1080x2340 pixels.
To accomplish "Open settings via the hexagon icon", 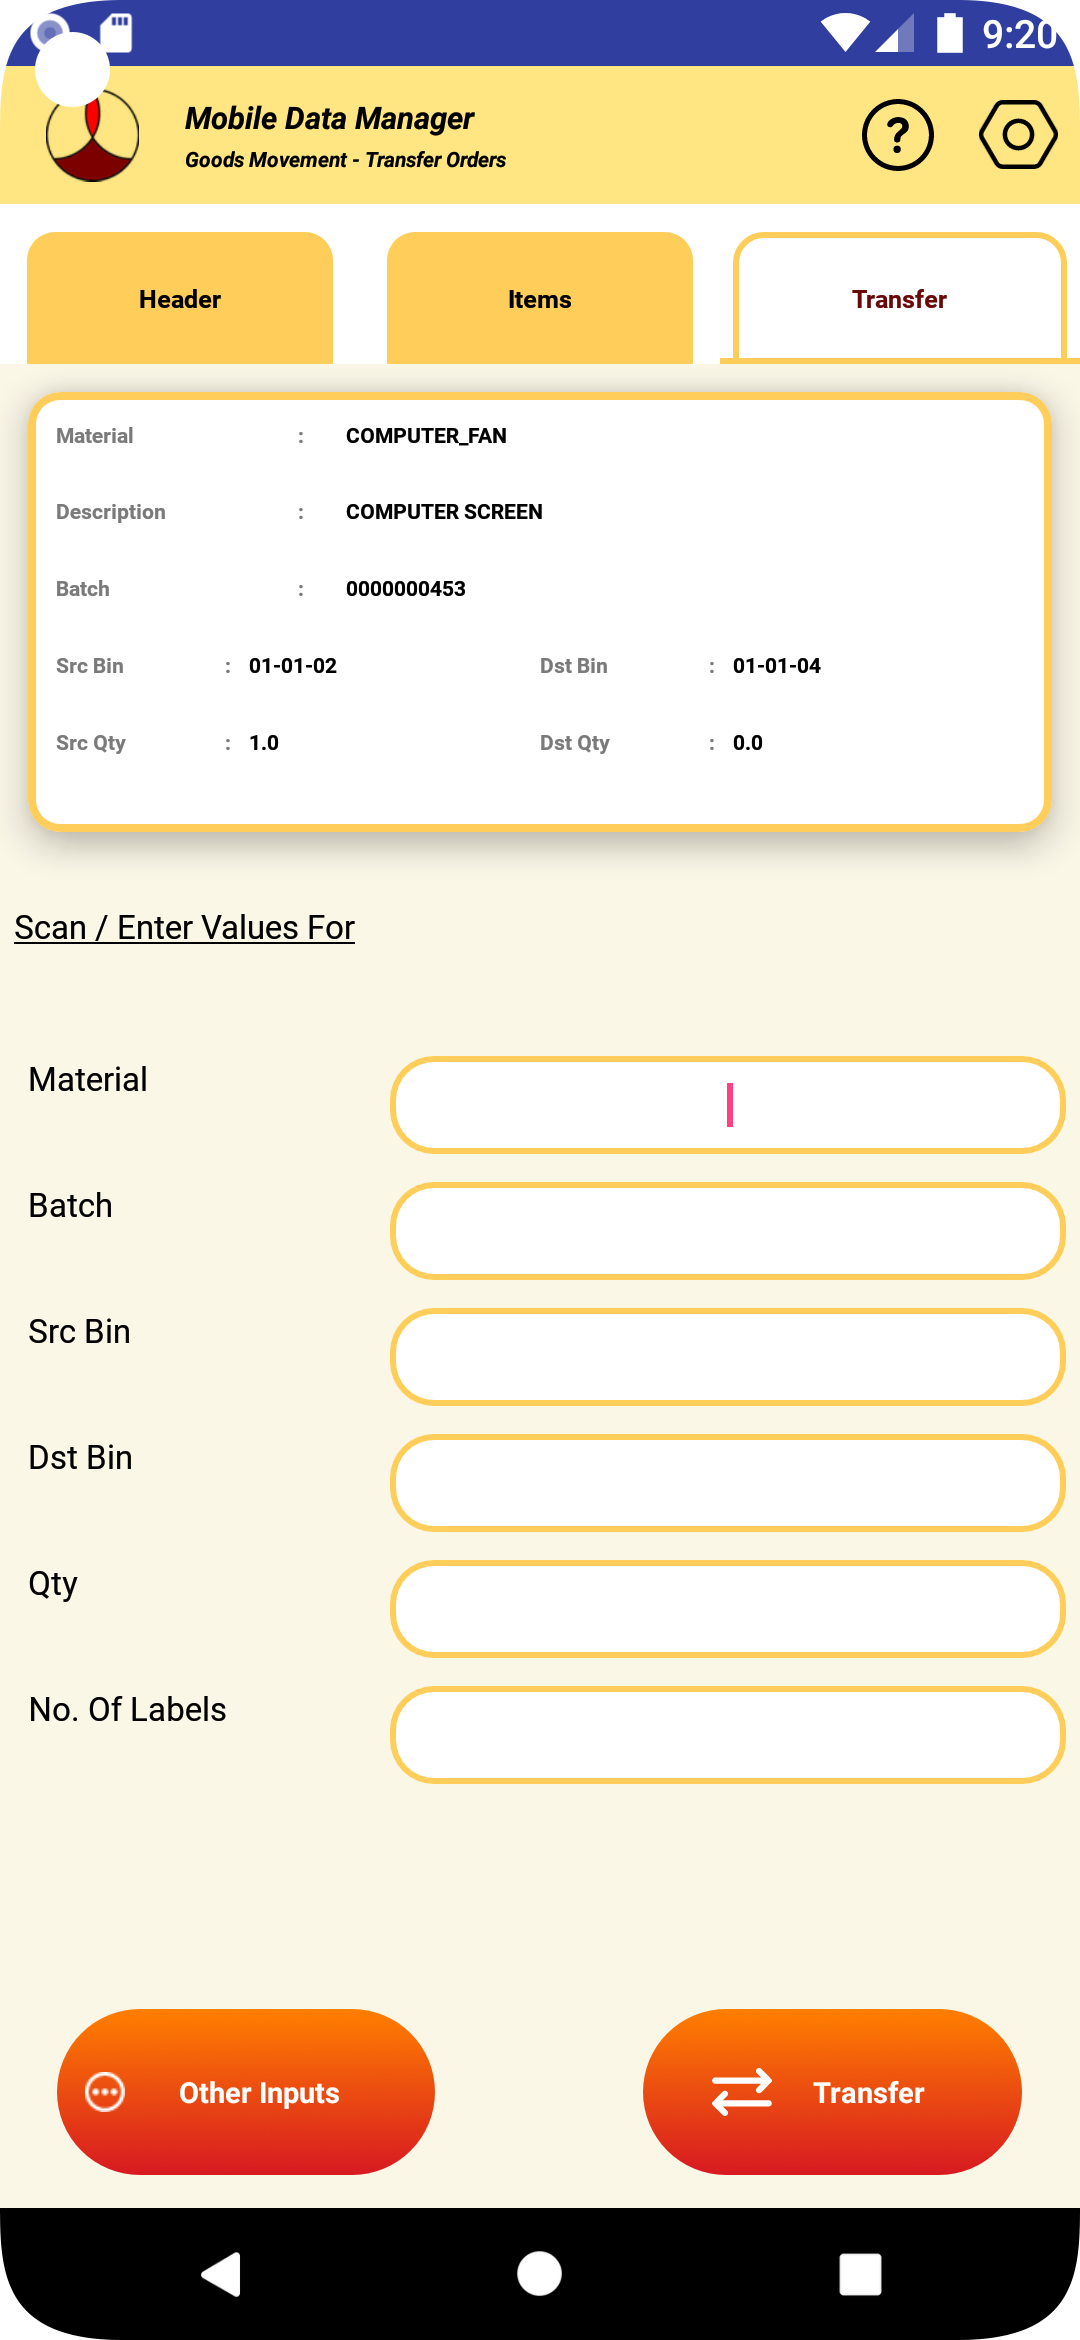I will point(1017,135).
